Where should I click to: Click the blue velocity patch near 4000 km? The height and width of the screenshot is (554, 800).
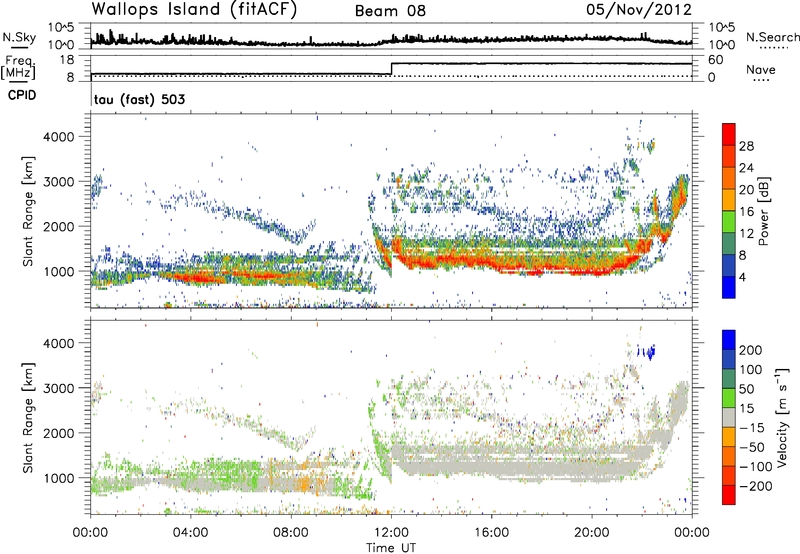(x=646, y=351)
